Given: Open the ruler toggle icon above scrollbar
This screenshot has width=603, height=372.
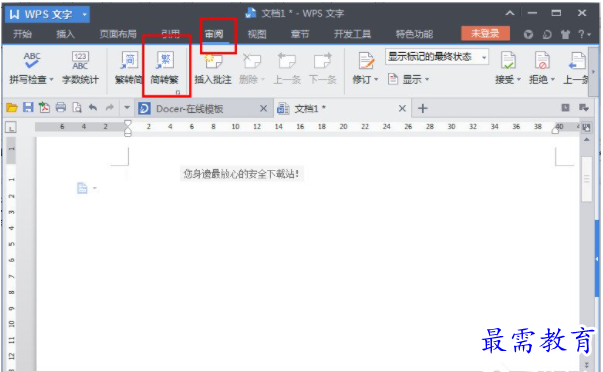Looking at the screenshot, I should [587, 127].
